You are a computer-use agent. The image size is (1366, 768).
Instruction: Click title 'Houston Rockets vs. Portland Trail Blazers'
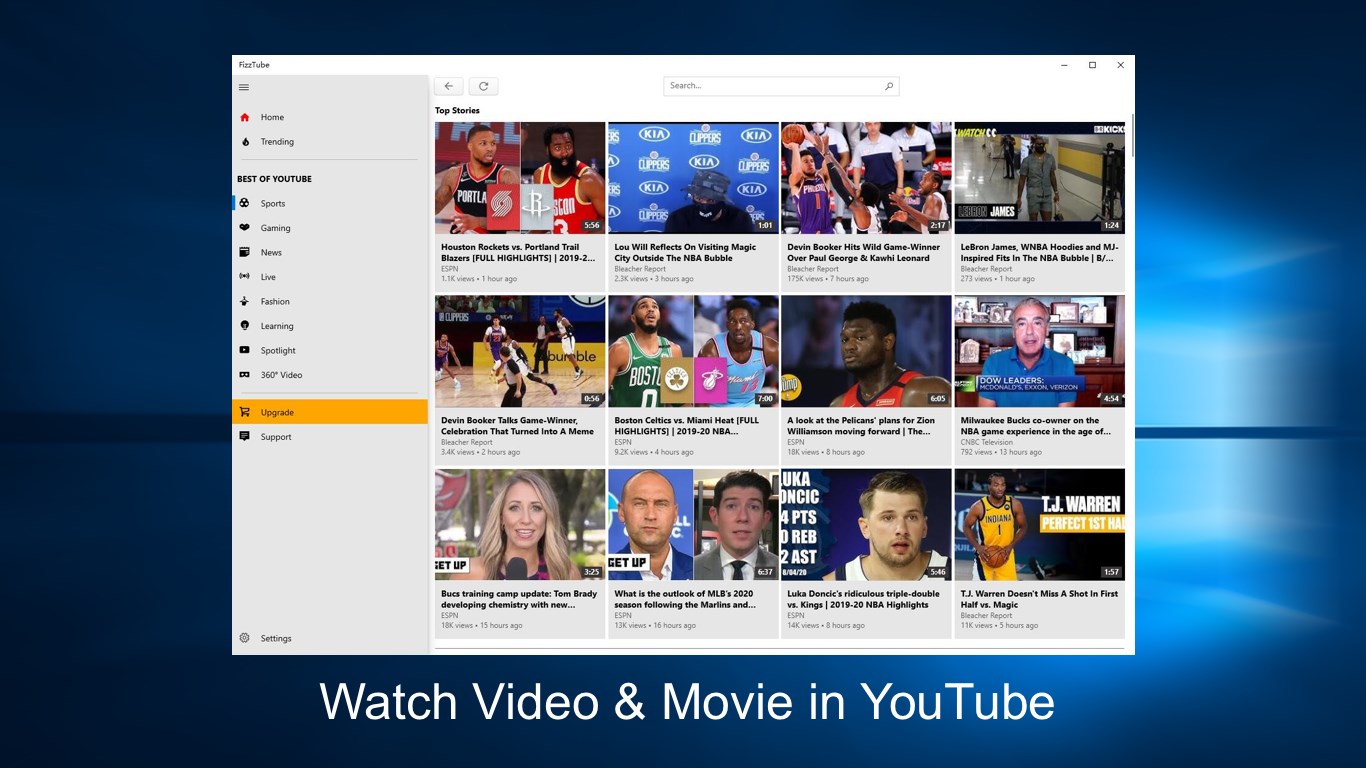[518, 252]
